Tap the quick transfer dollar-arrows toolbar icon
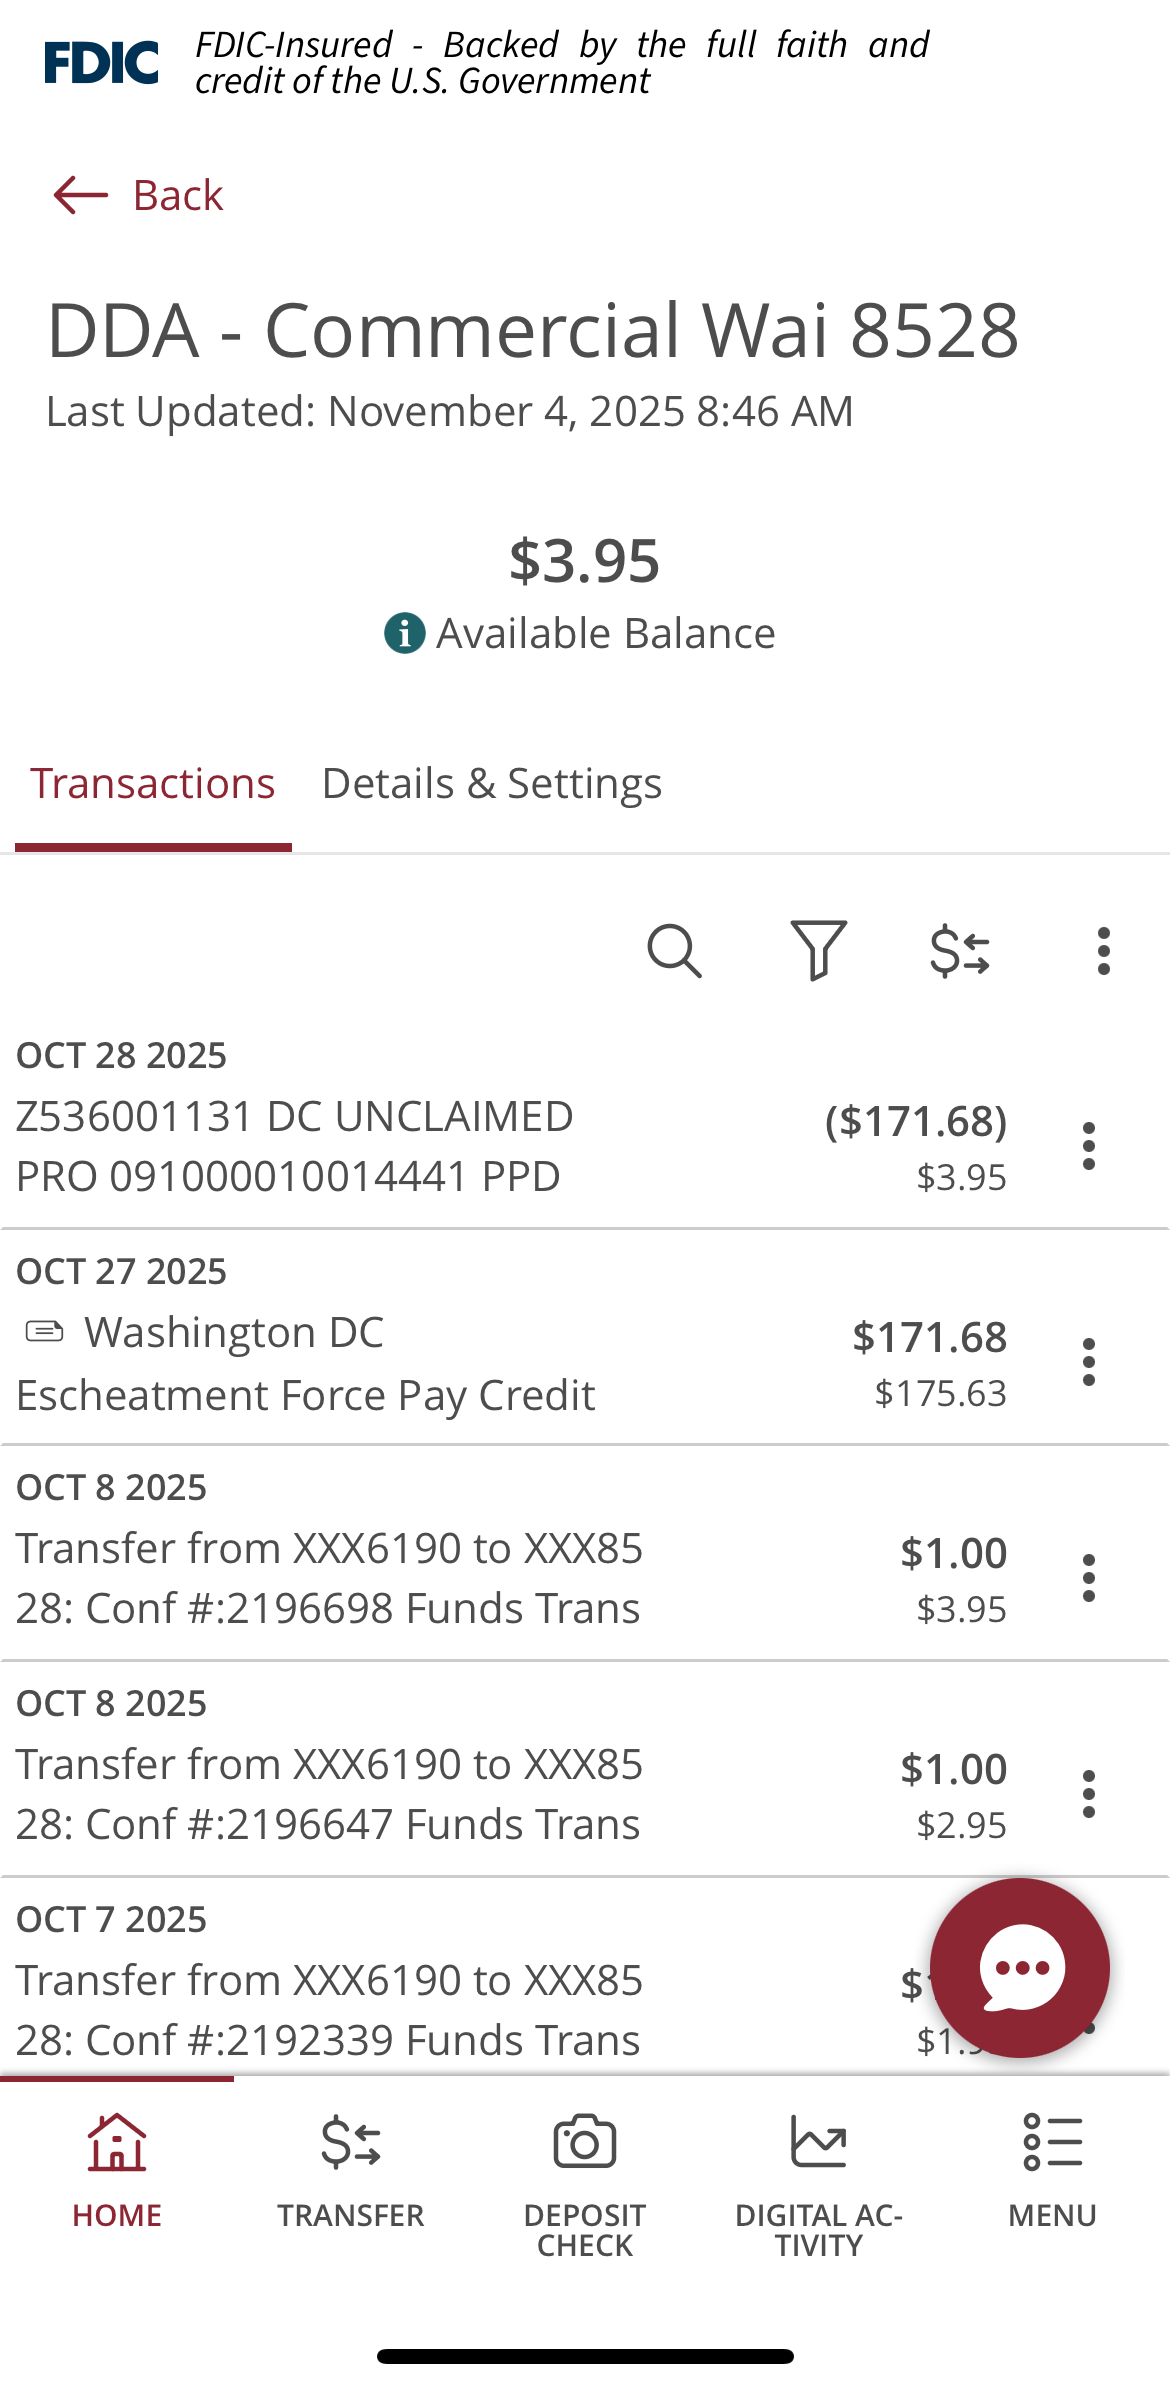1170x2388 pixels. click(x=959, y=950)
